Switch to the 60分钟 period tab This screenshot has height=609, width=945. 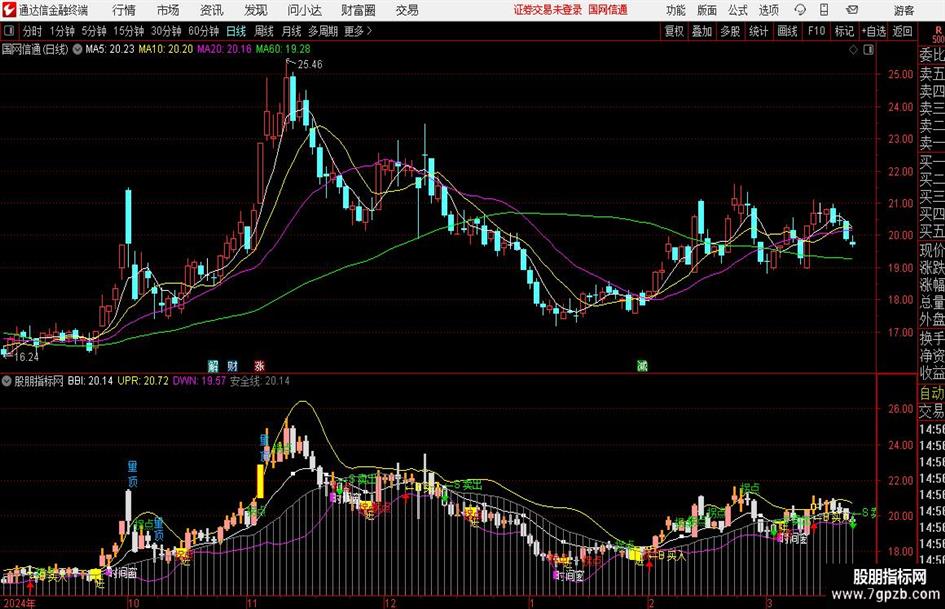[x=204, y=31]
